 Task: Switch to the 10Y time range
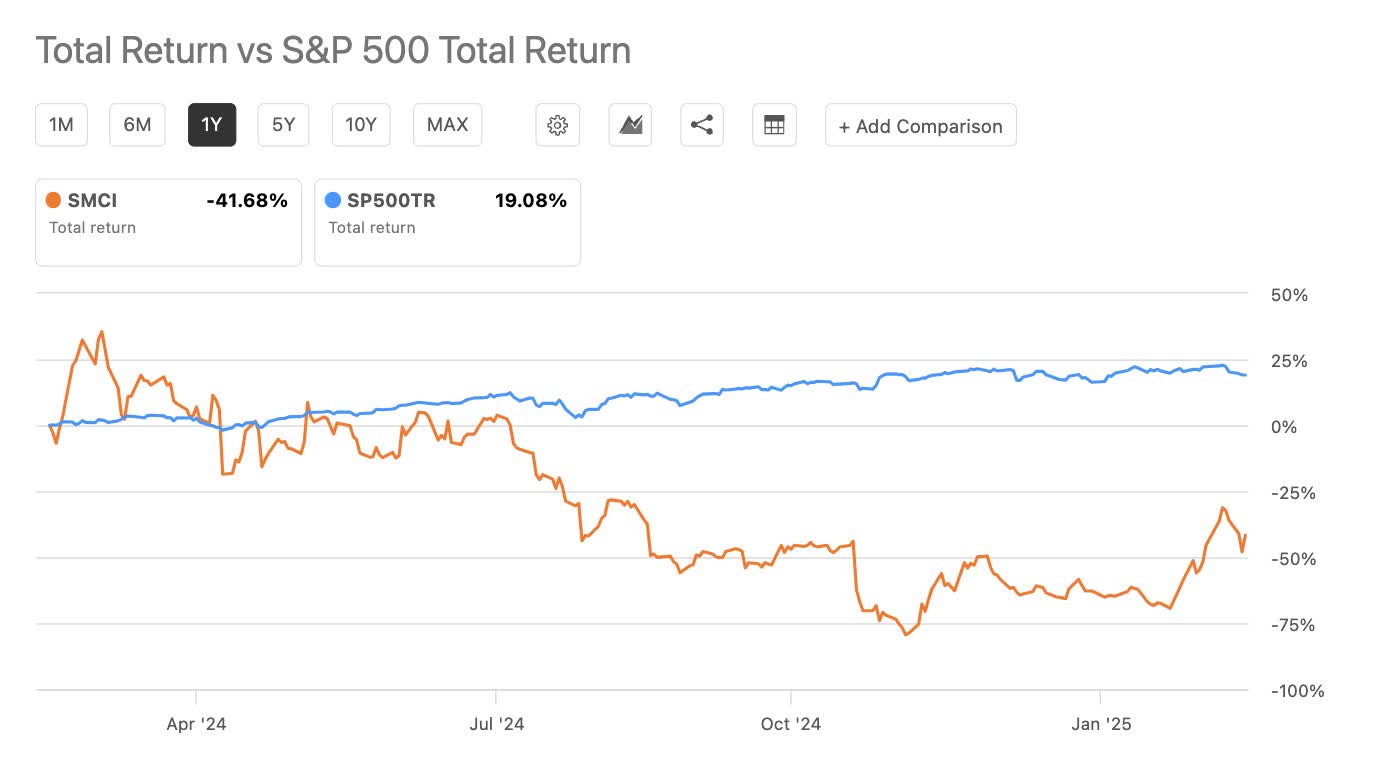click(360, 124)
